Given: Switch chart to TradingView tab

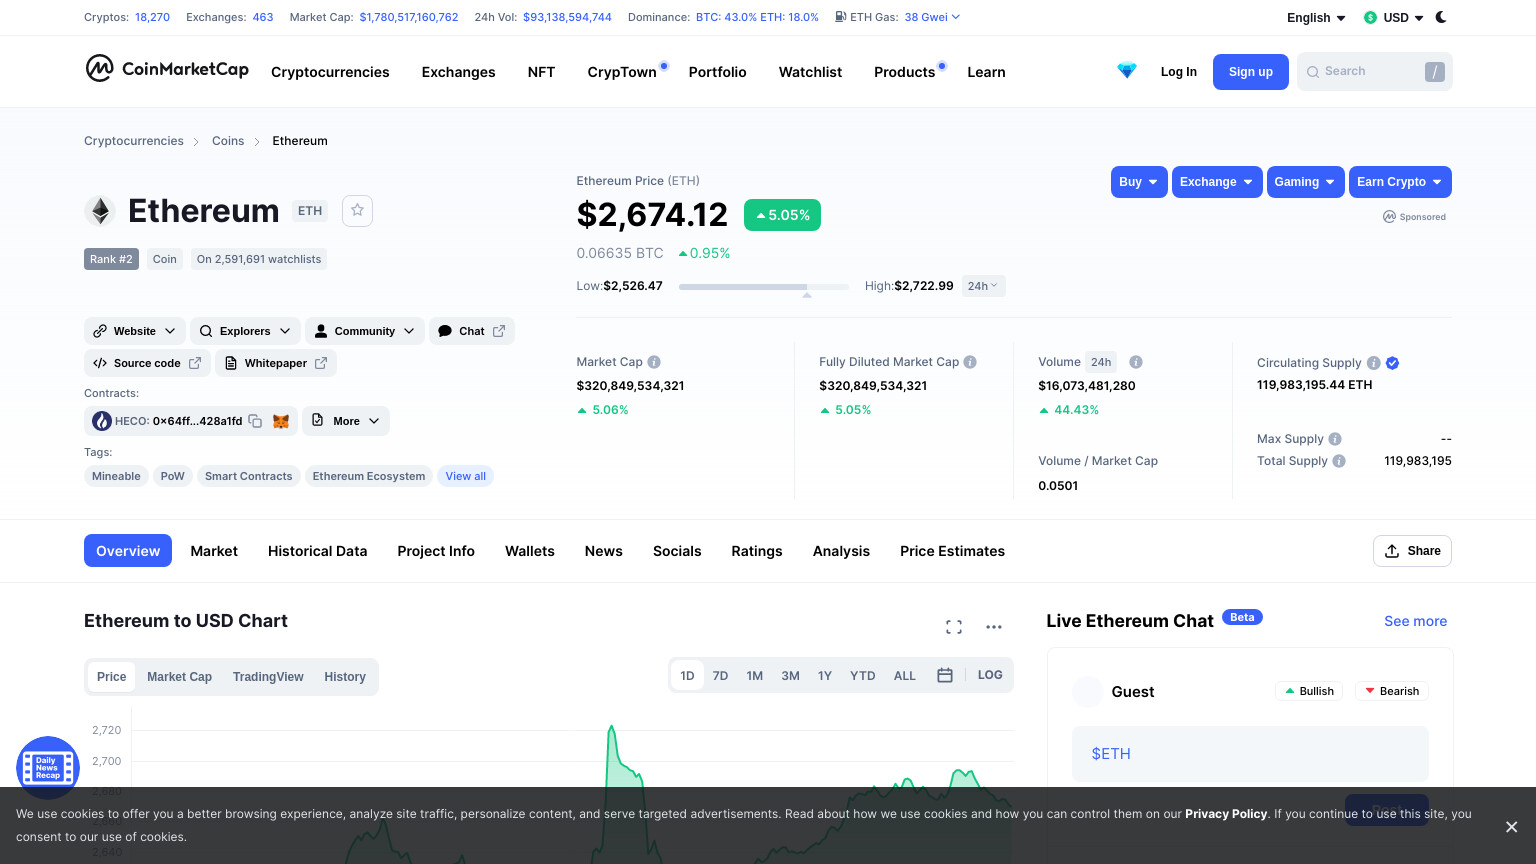Looking at the screenshot, I should pos(268,677).
